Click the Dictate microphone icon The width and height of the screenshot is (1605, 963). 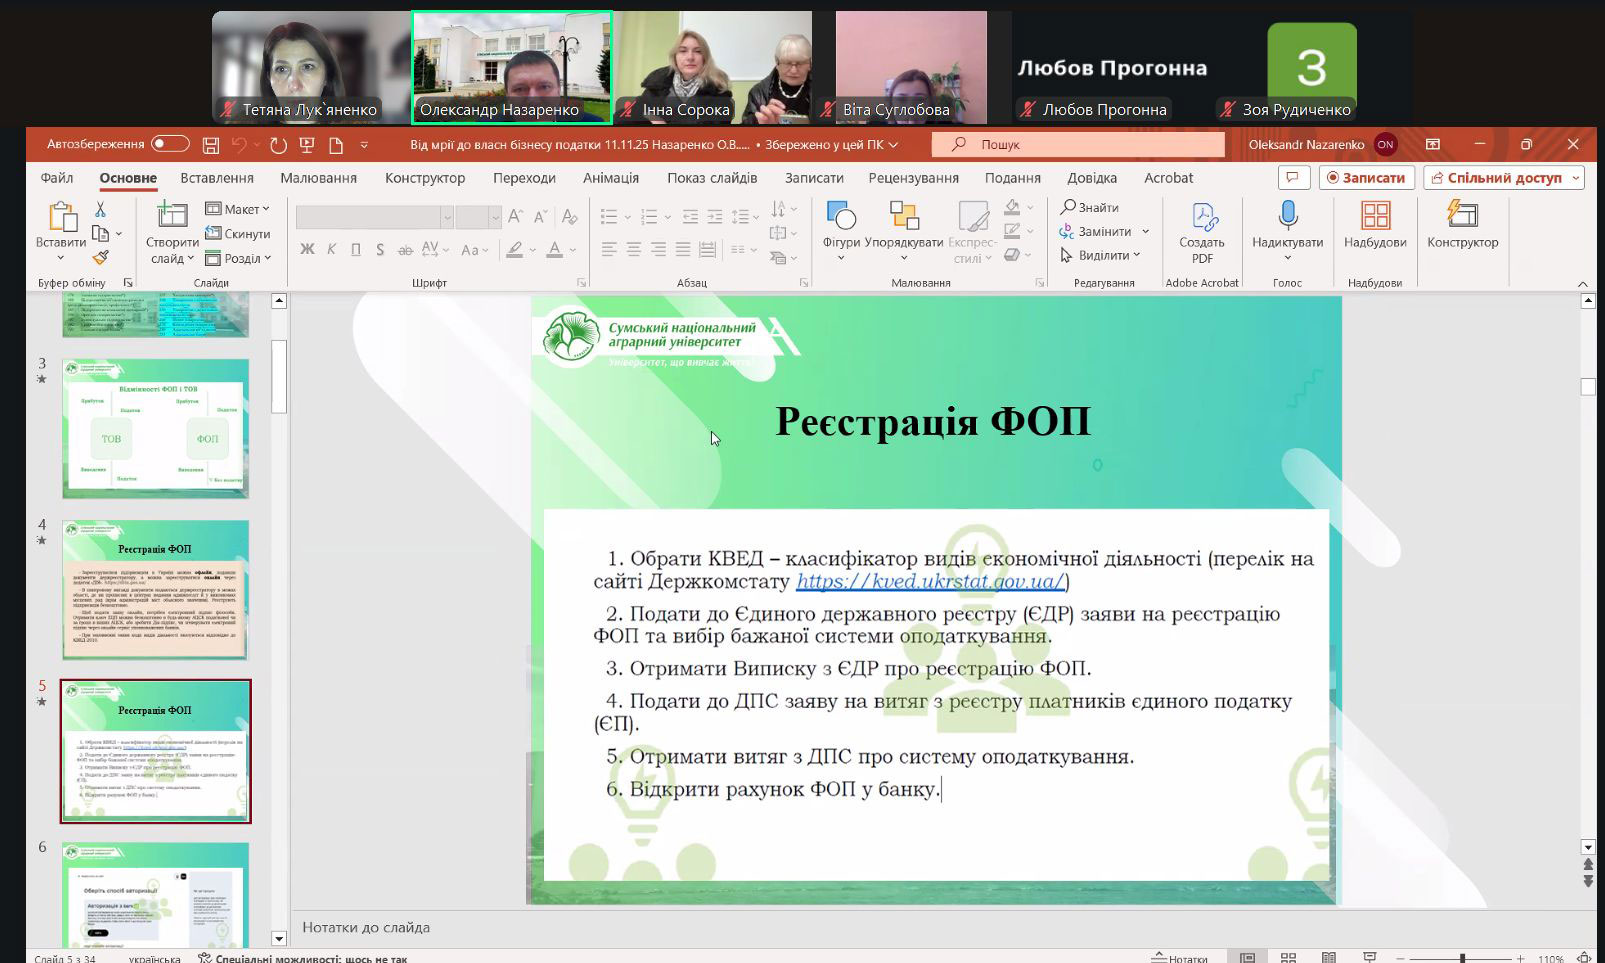(x=1287, y=216)
